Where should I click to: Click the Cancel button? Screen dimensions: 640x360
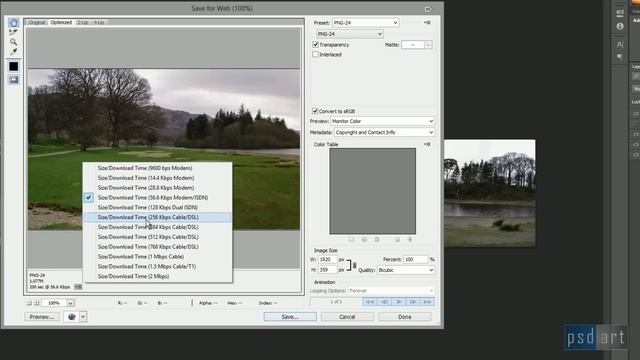click(347, 317)
